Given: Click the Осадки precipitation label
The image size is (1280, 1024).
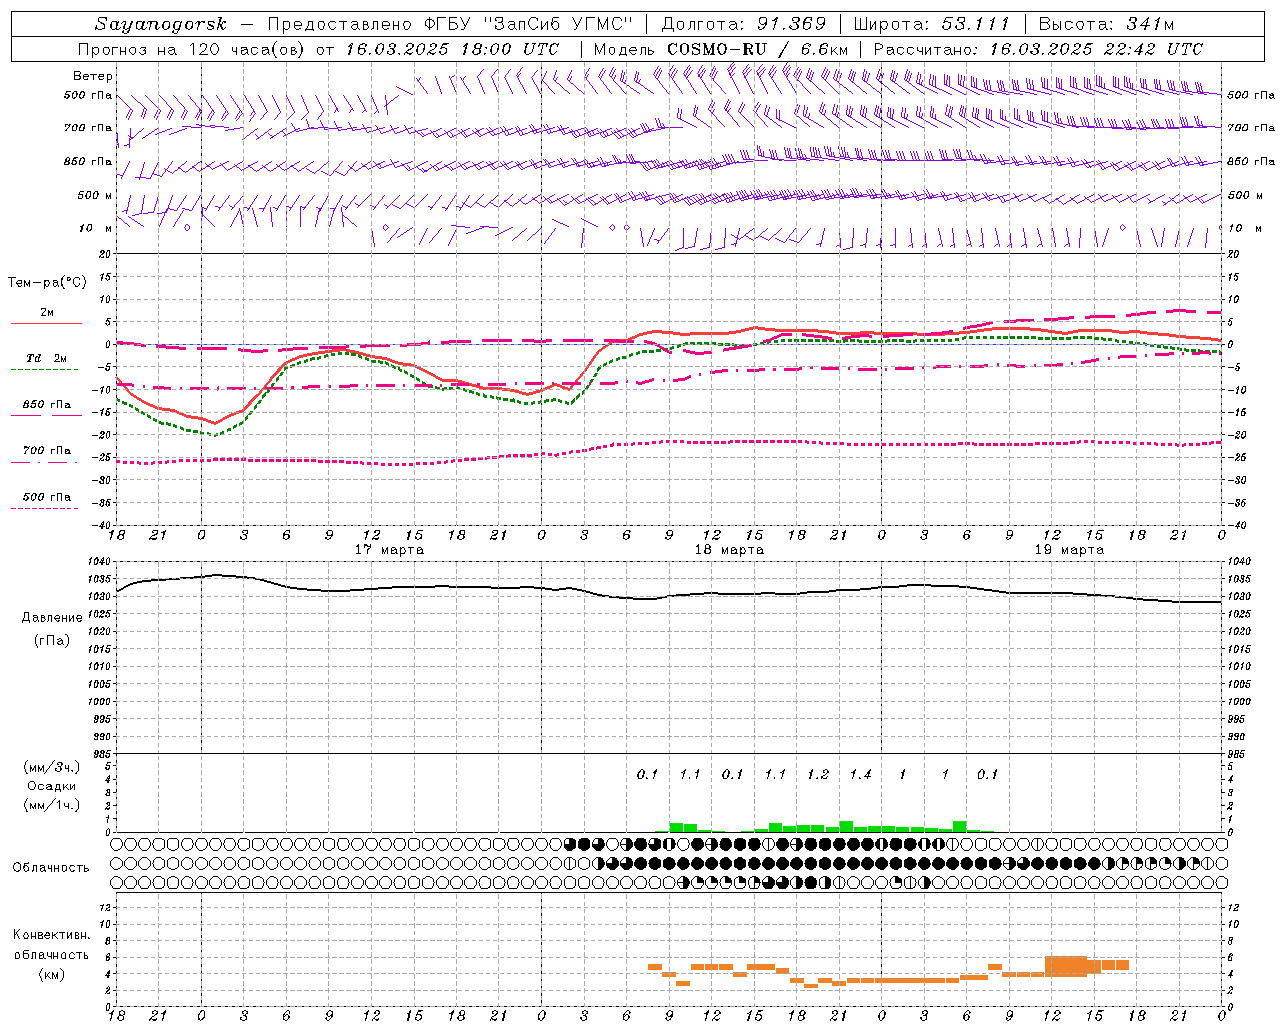Looking at the screenshot, I should (52, 786).
